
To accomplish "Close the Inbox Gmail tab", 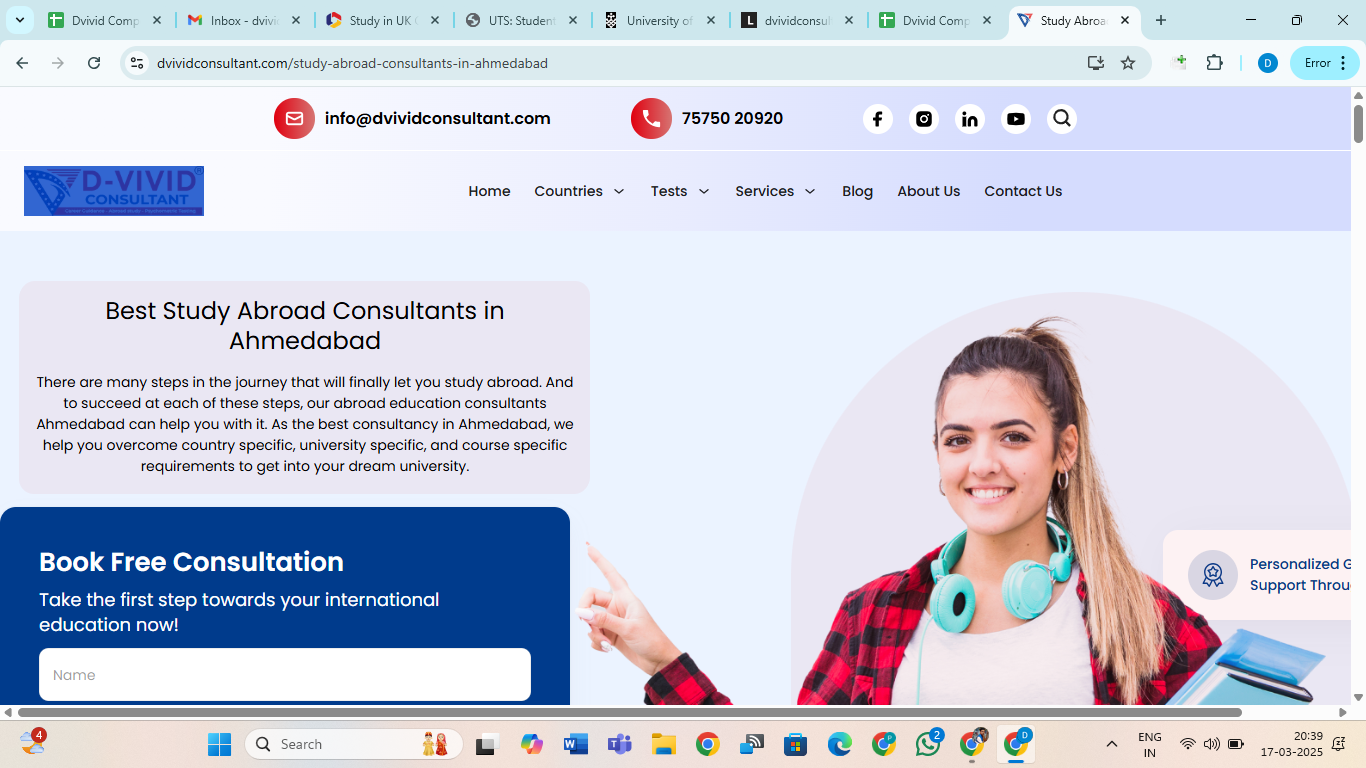I will pyautogui.click(x=295, y=20).
